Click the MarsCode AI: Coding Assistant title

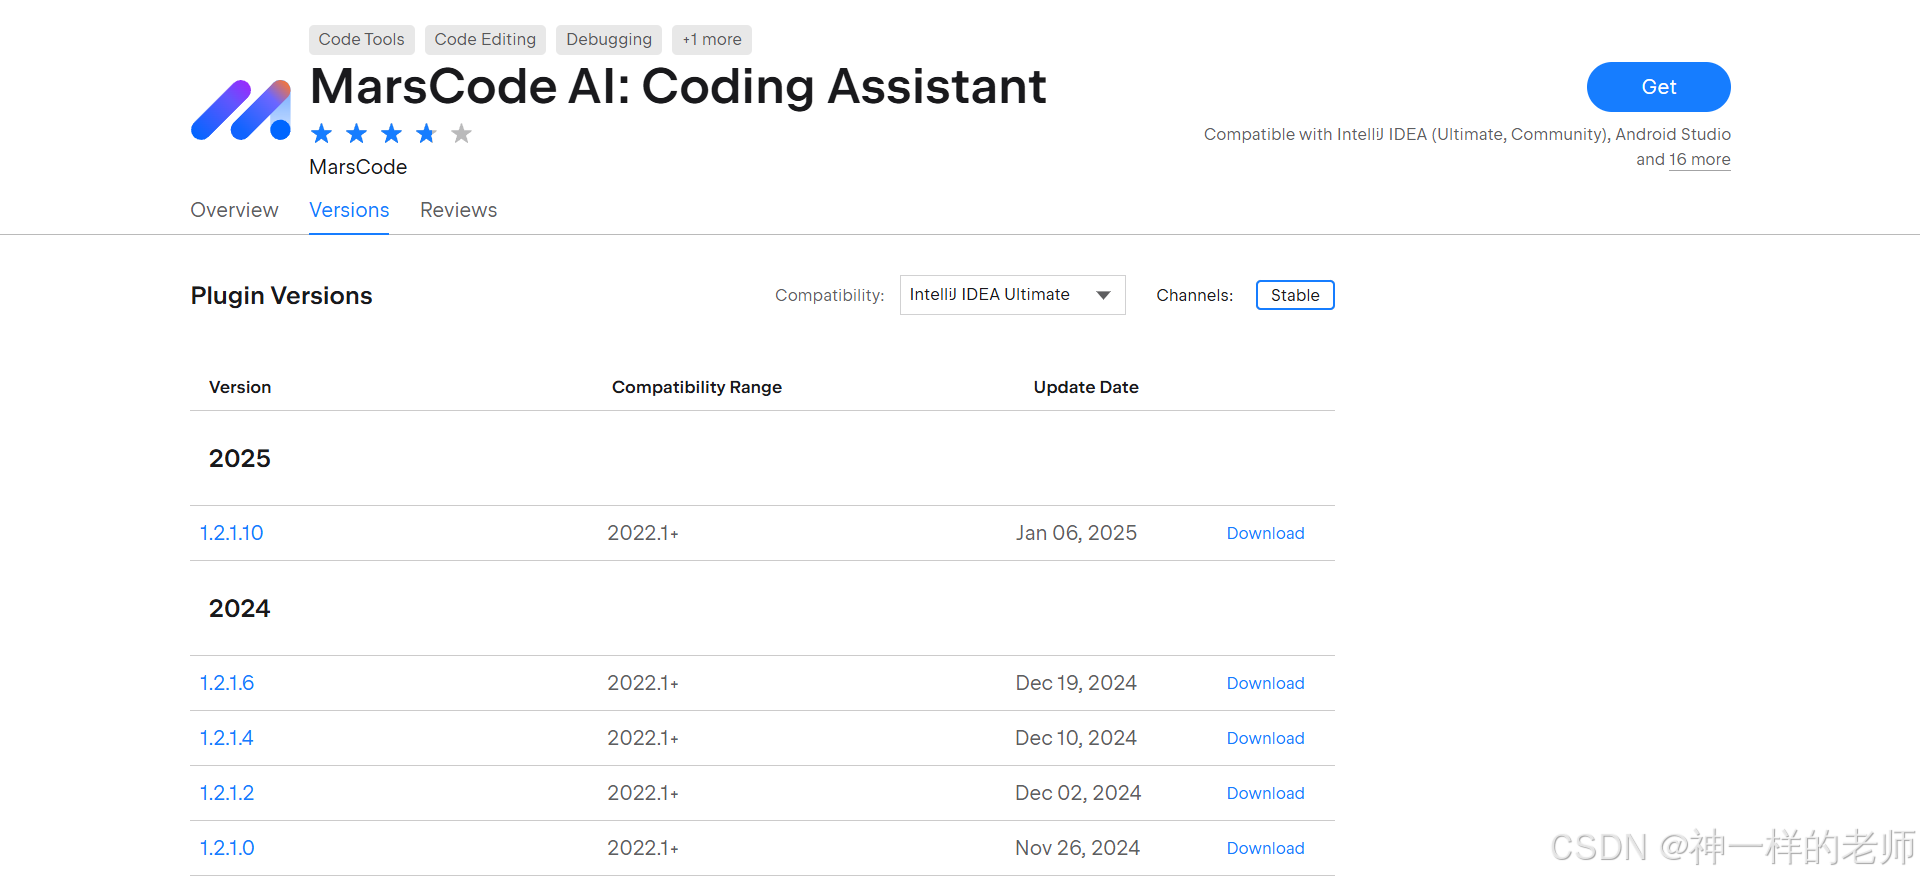[678, 86]
